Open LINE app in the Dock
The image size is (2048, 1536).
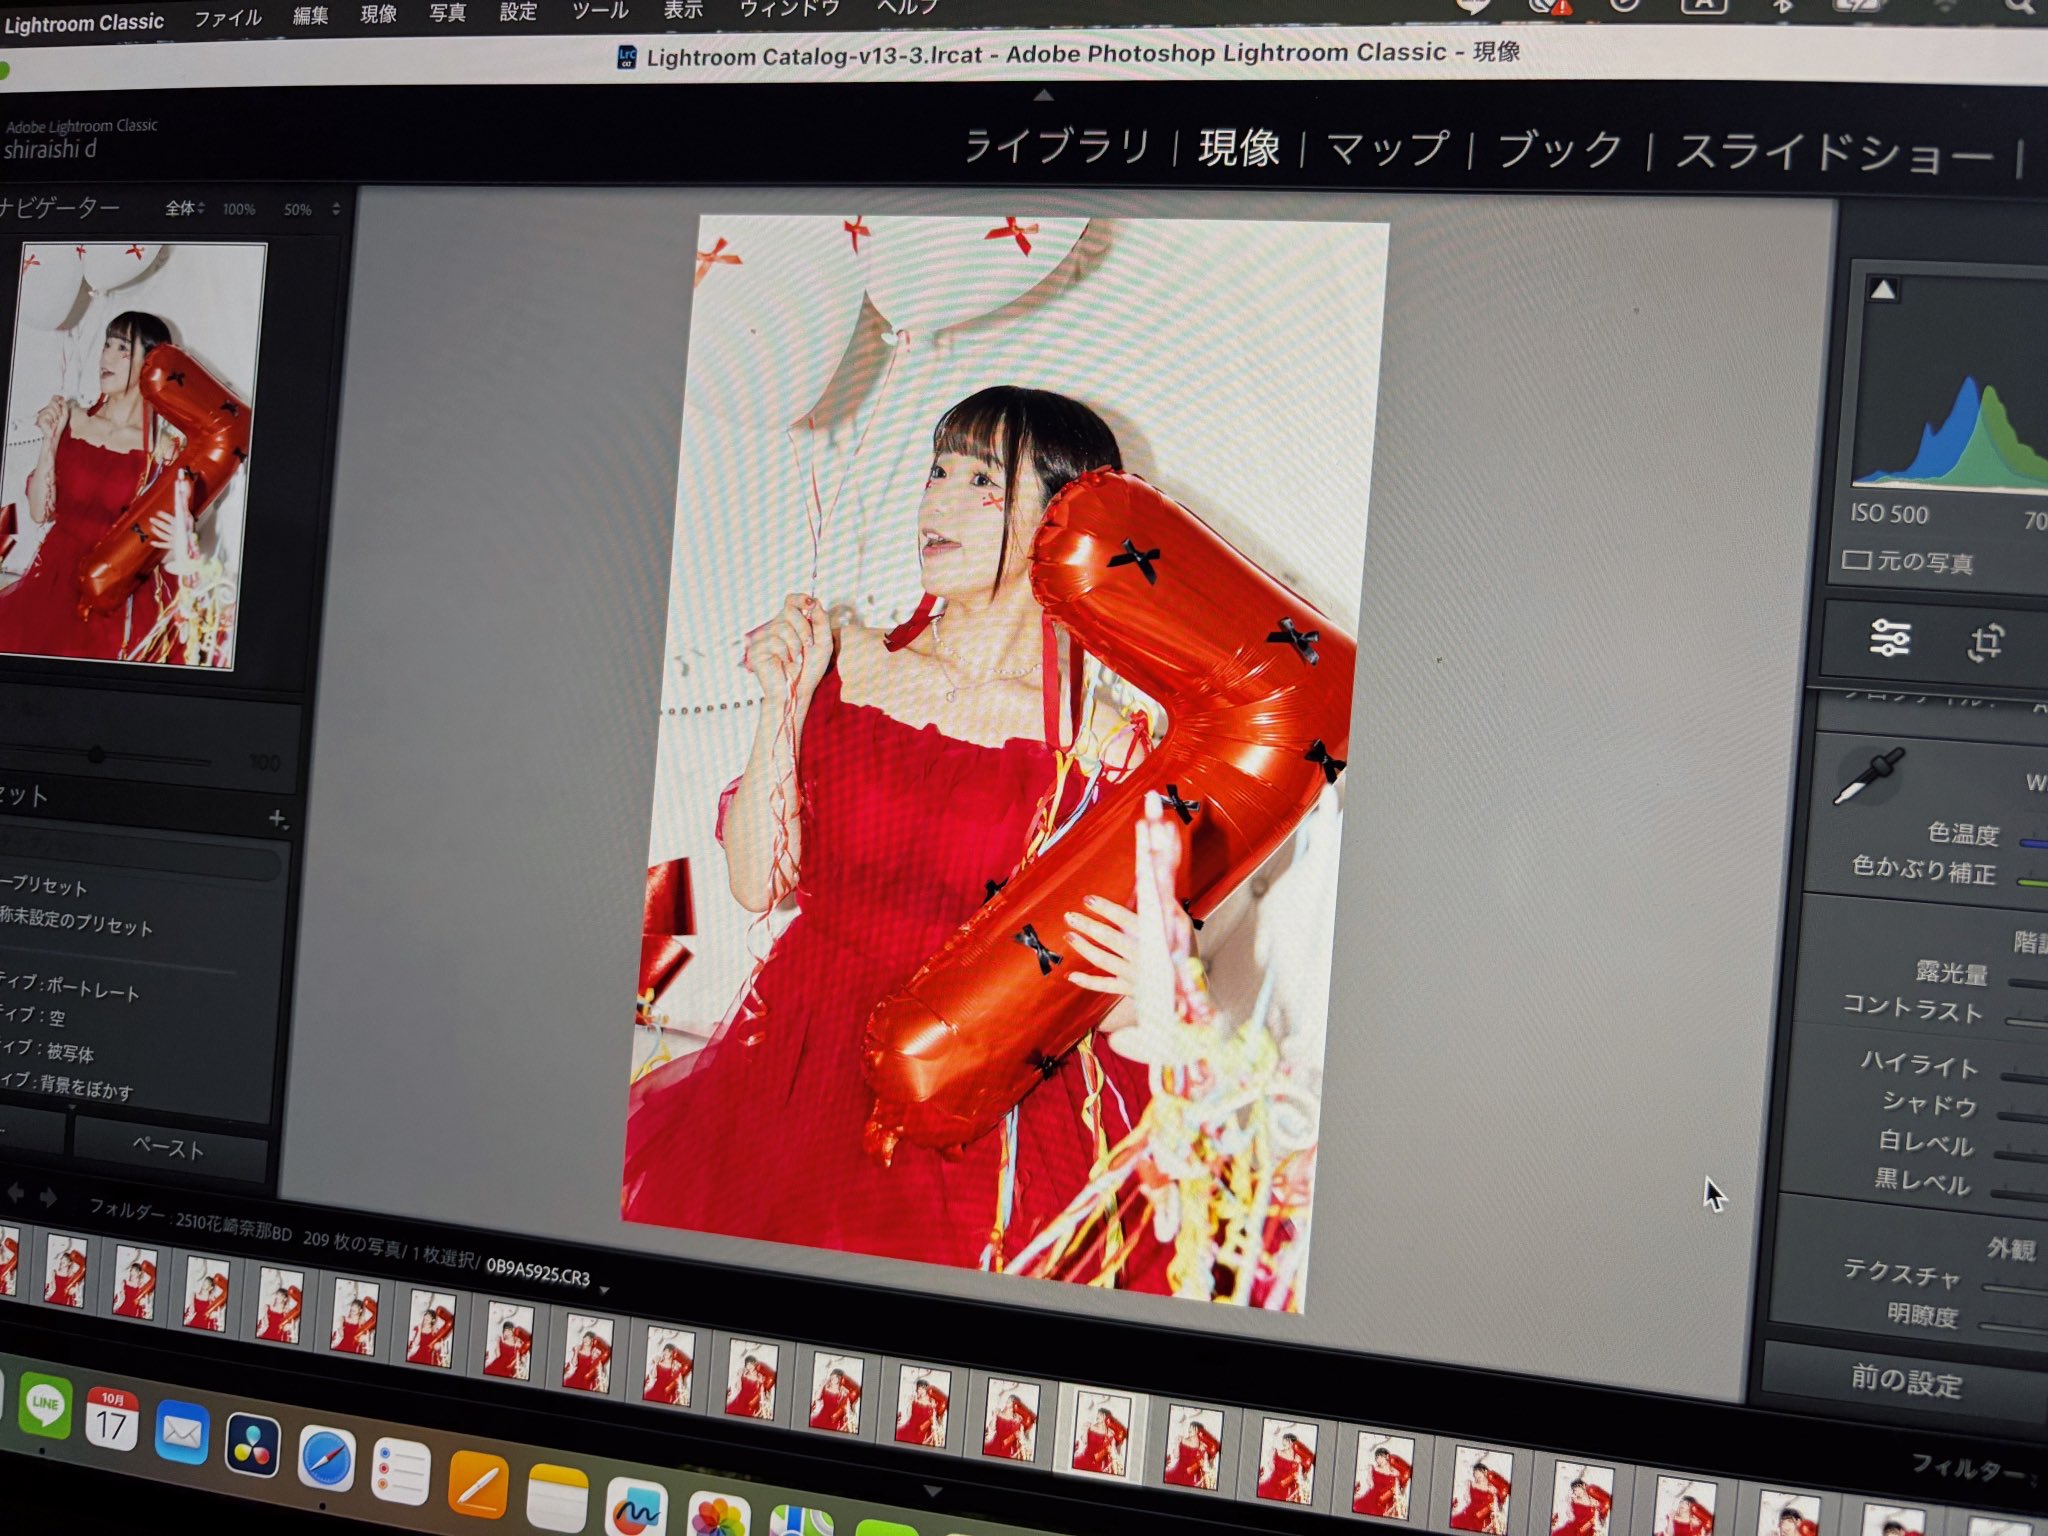coord(45,1406)
